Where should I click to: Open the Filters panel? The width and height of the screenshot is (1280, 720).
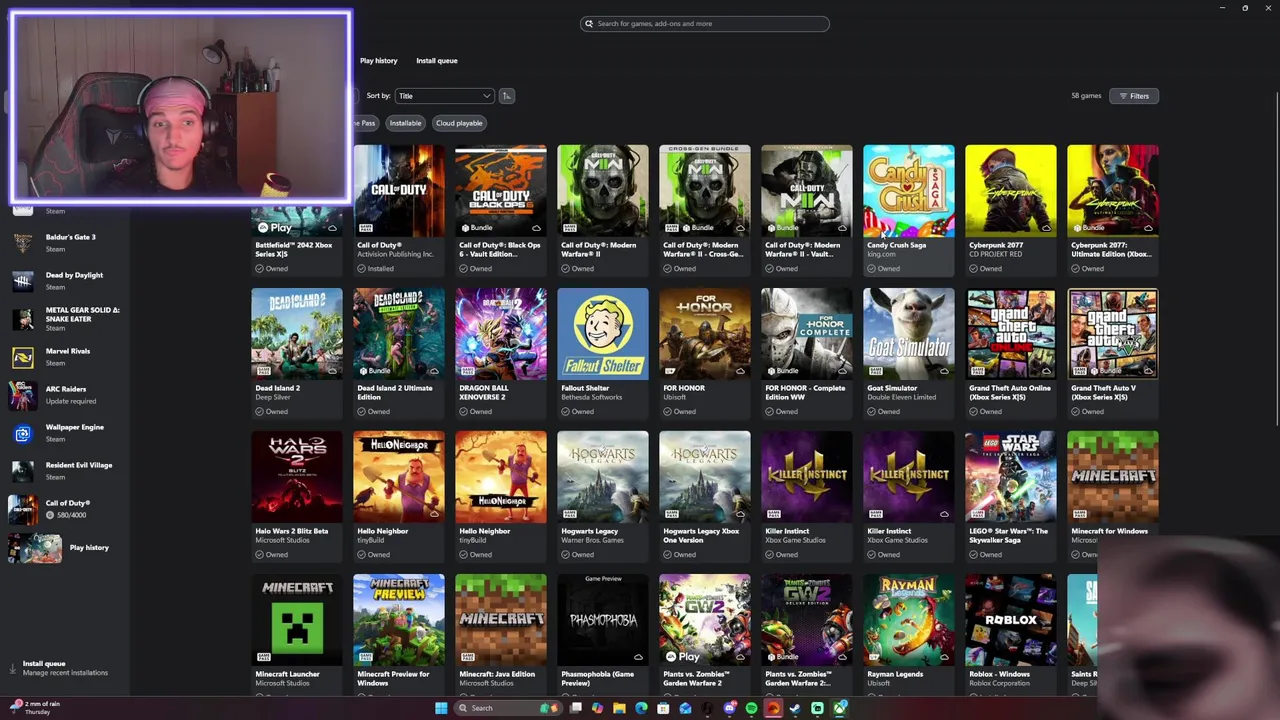click(x=1134, y=96)
